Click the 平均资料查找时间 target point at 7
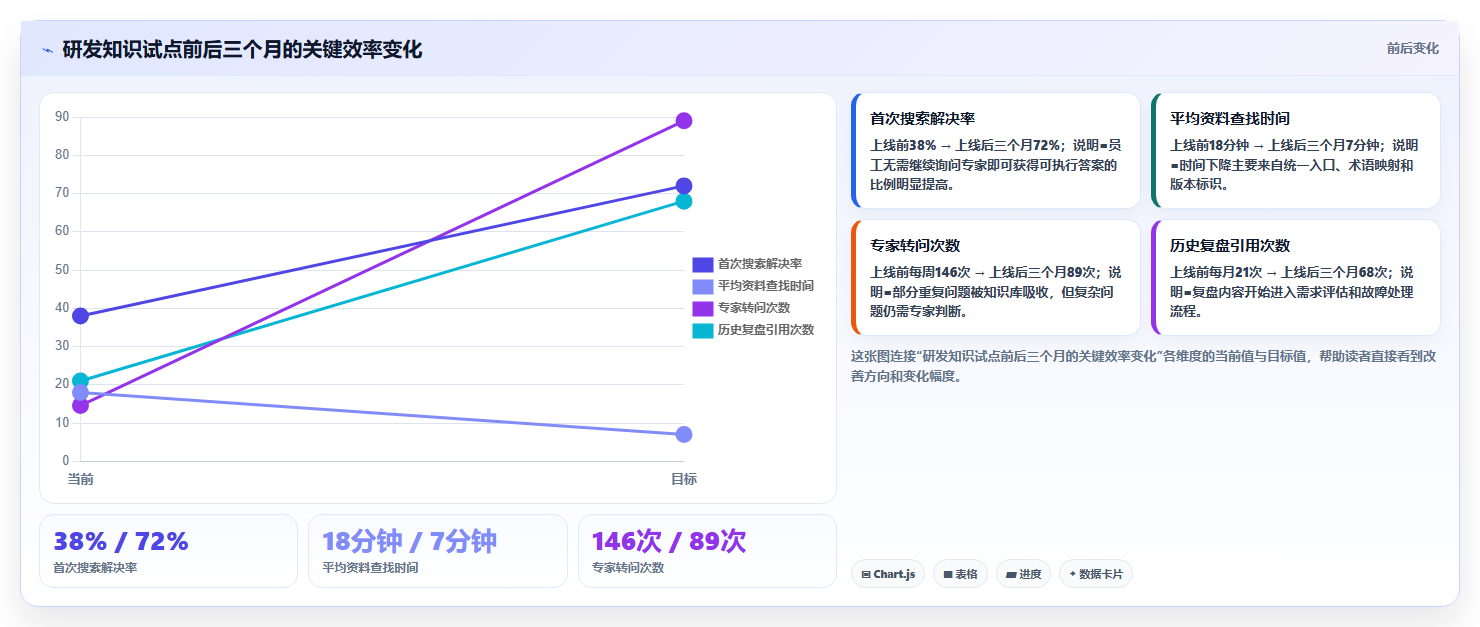1480x627 pixels. (x=684, y=434)
